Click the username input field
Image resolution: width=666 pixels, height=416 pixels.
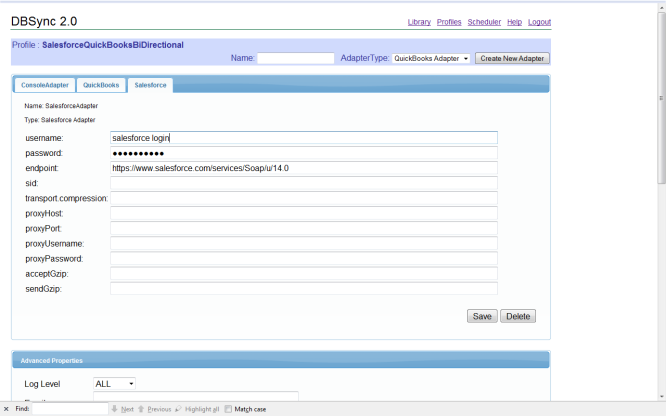click(x=303, y=138)
